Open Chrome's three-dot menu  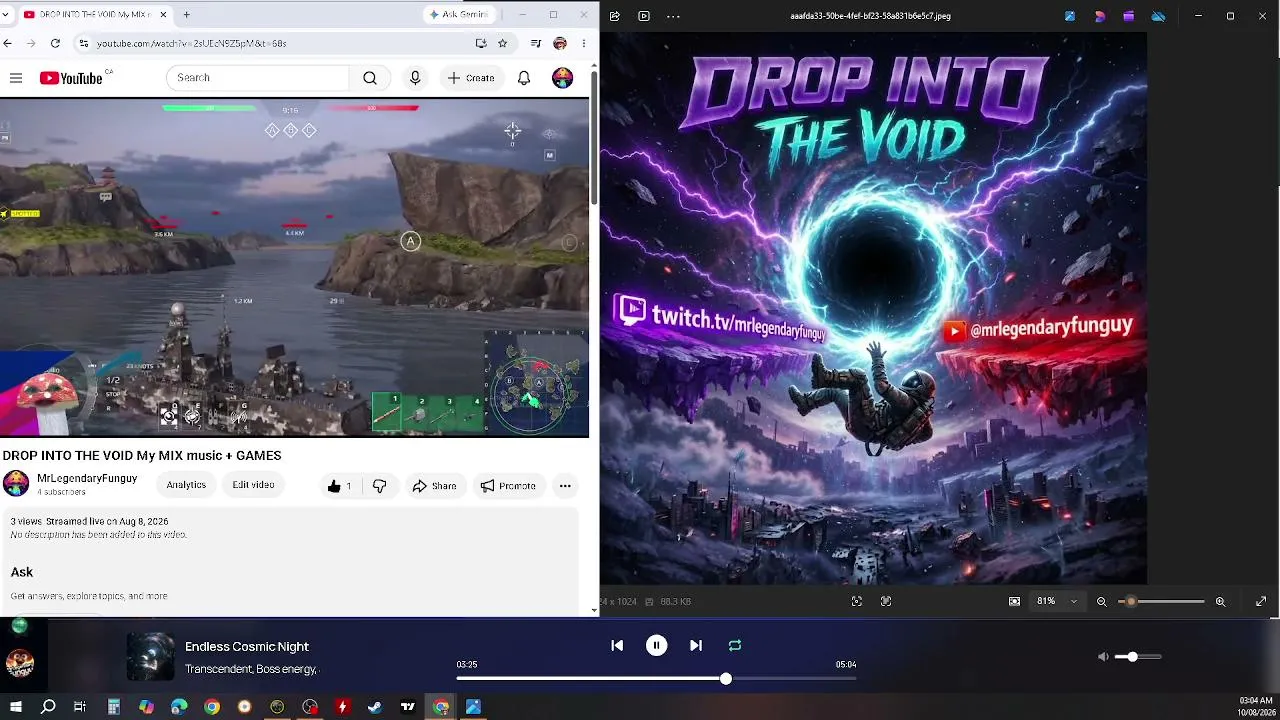[x=584, y=44]
